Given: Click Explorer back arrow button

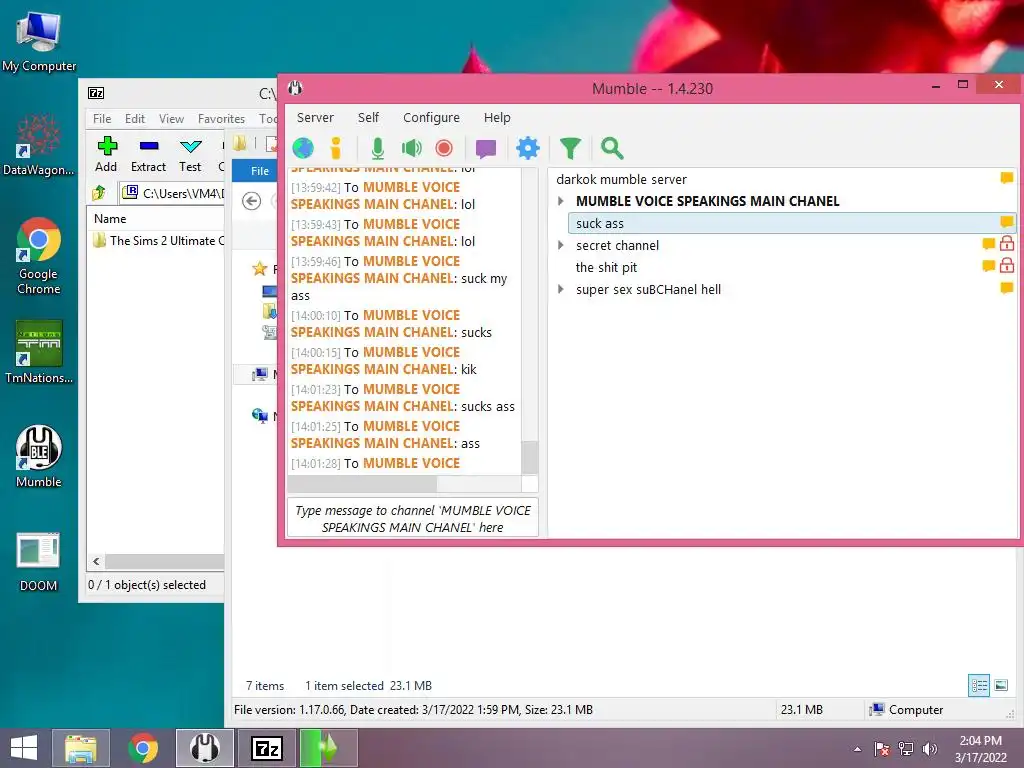Looking at the screenshot, I should 251,201.
